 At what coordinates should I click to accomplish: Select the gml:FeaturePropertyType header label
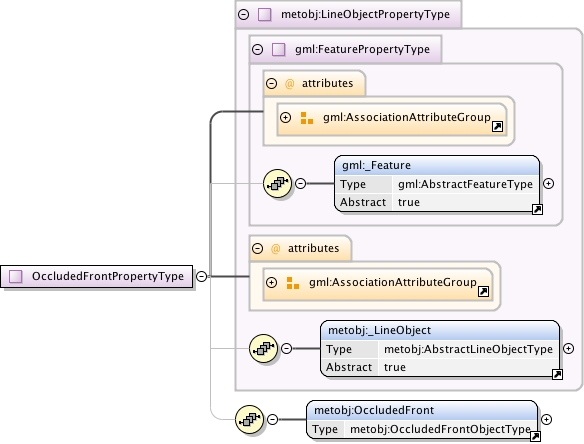coord(362,49)
